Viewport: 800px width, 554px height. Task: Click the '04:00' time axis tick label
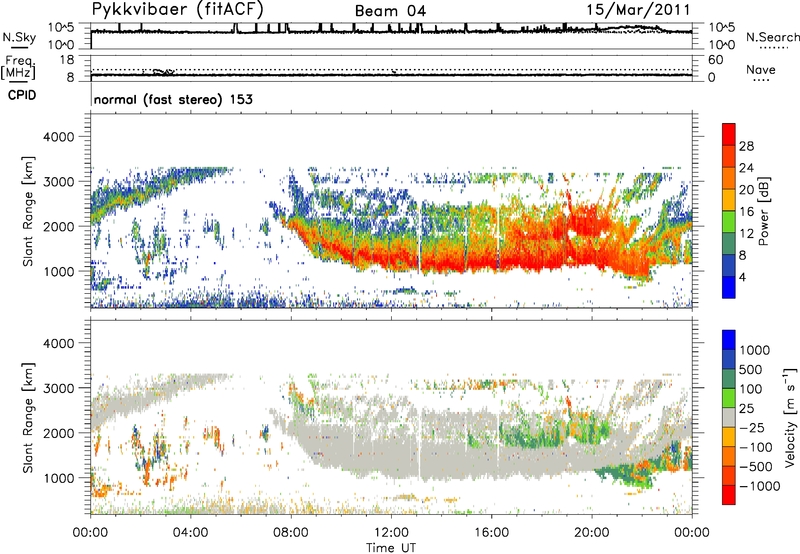click(x=190, y=533)
